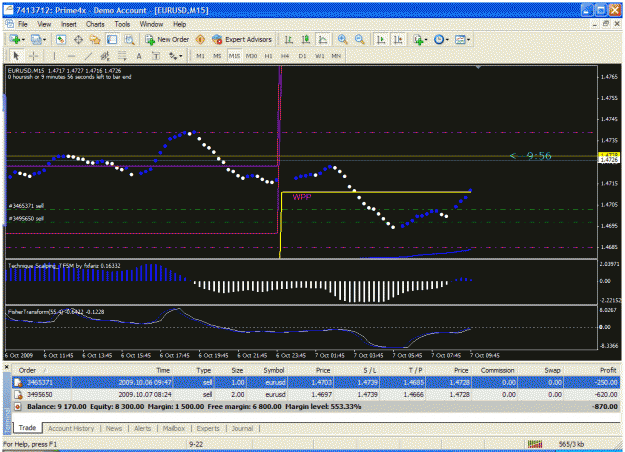Switch chart to Candlesticks mode
This screenshot has width=625, height=452.
click(306, 39)
